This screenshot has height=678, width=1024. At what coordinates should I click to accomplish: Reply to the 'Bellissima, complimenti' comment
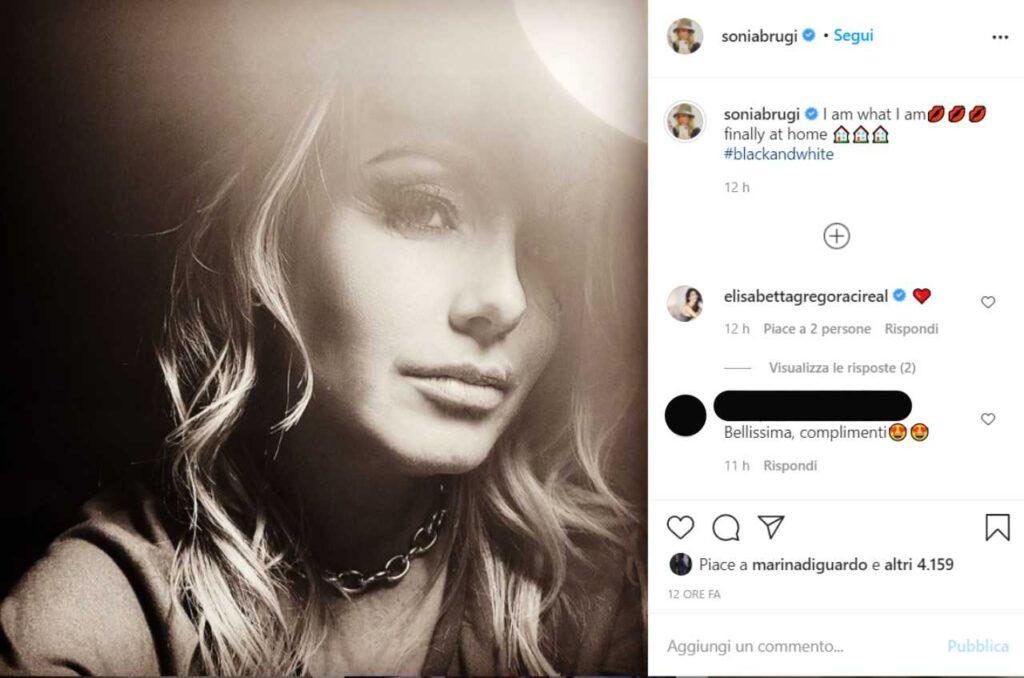(790, 466)
